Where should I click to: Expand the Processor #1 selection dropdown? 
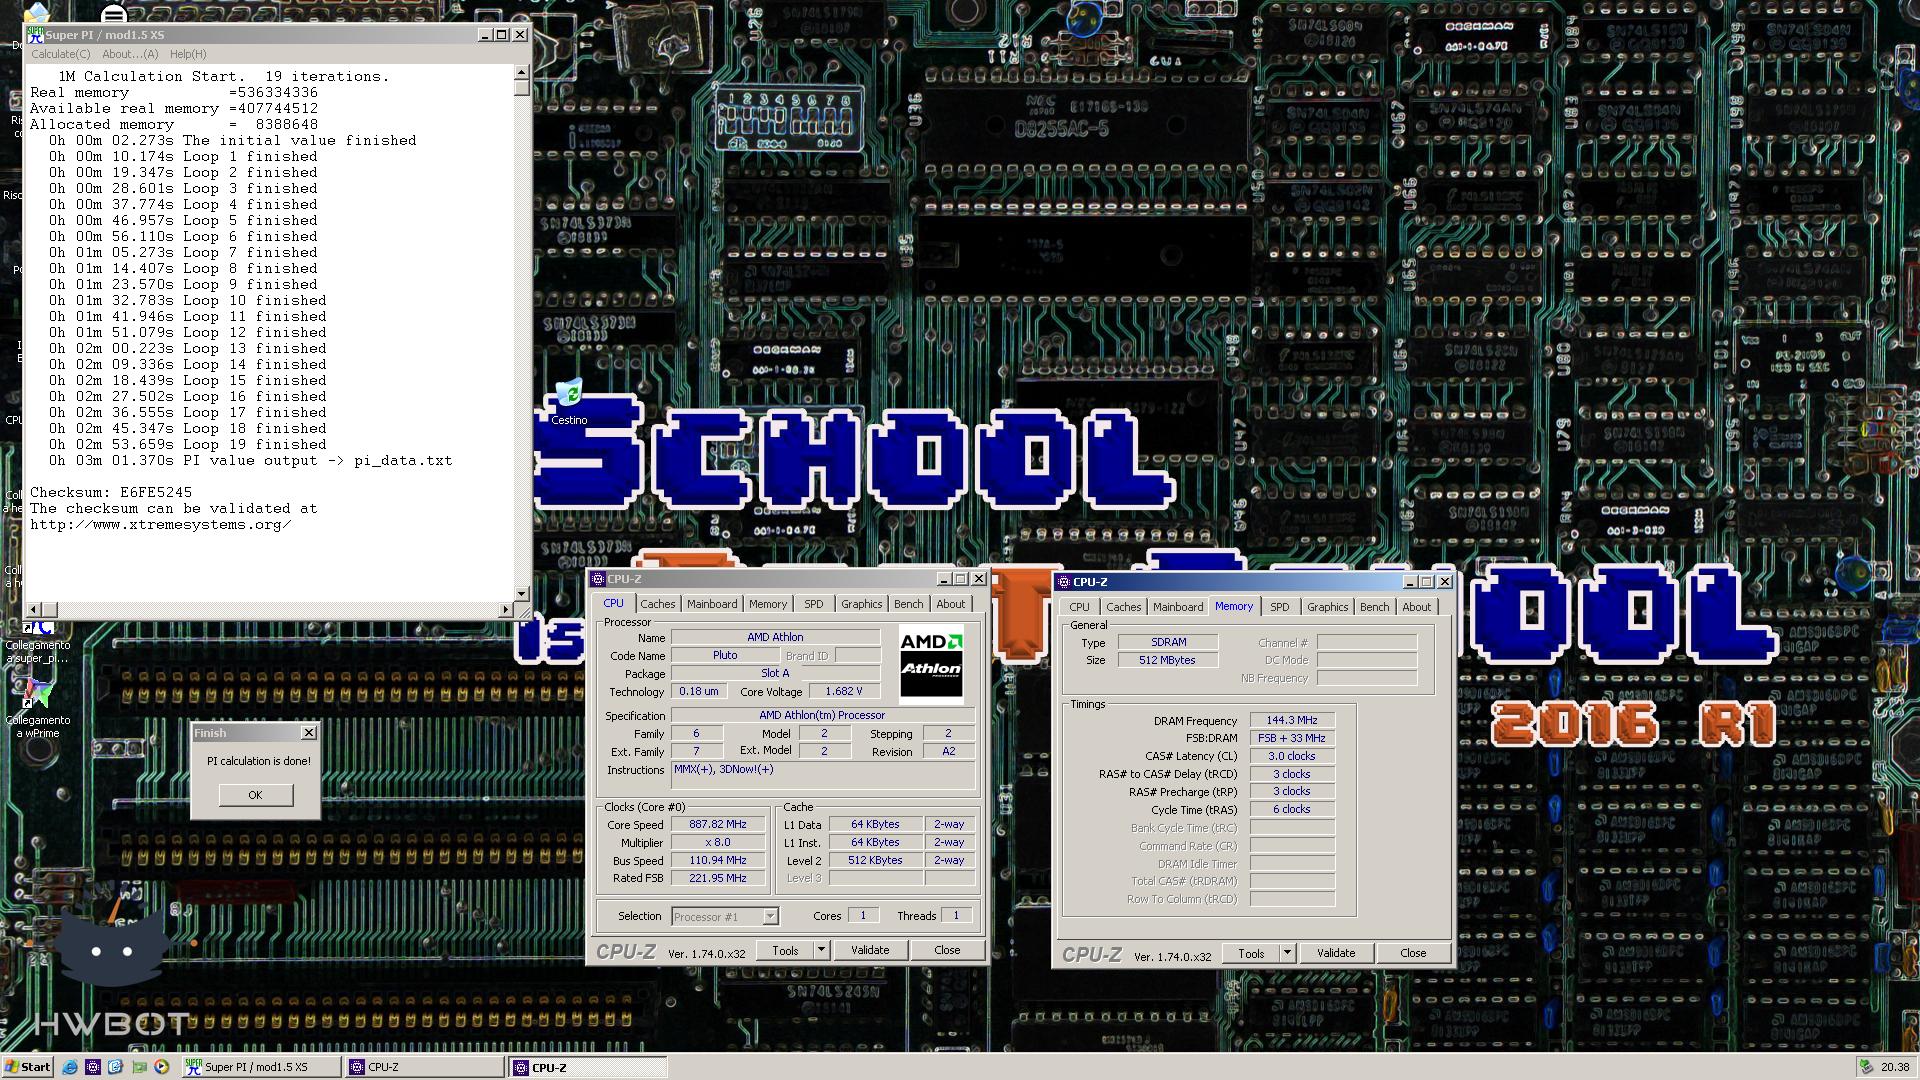(x=770, y=917)
